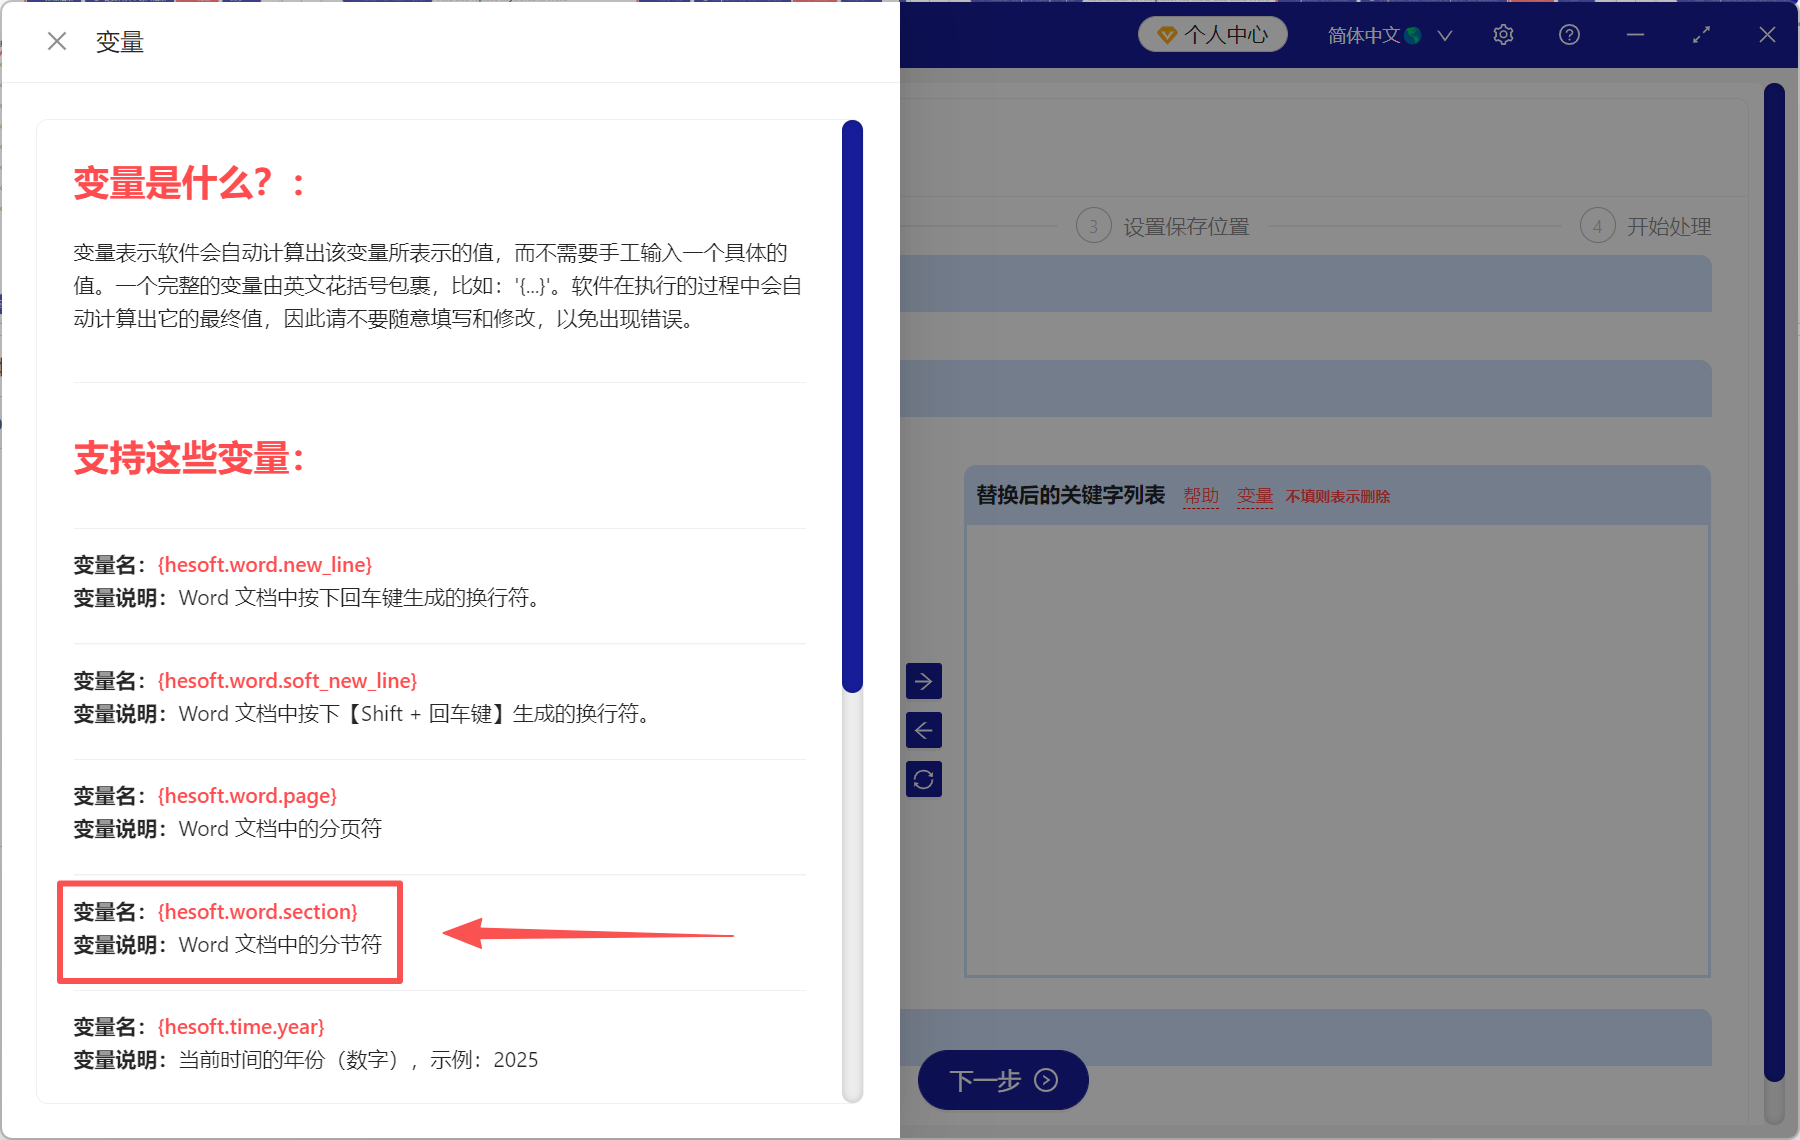Click the blue scrollbar in the dialog

point(851,400)
